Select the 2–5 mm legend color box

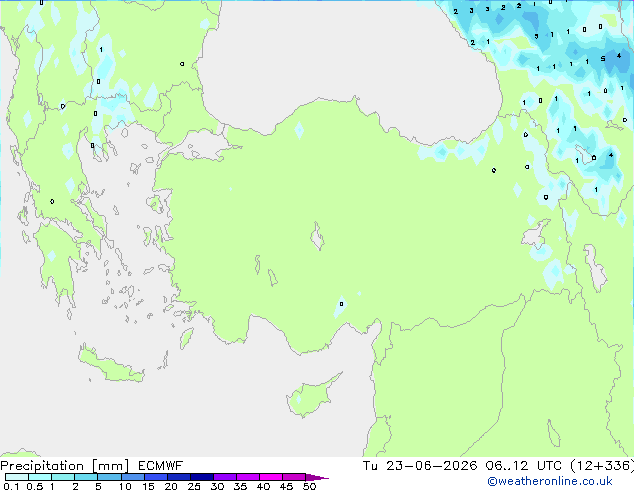(86, 477)
